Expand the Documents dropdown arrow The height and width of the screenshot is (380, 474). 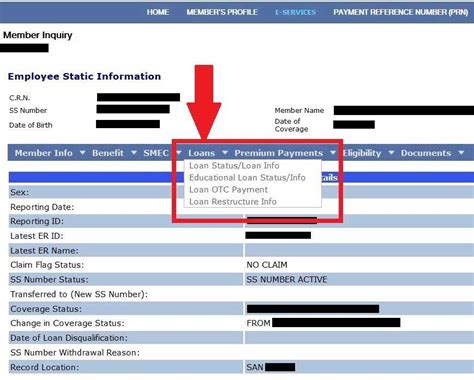coord(461,153)
